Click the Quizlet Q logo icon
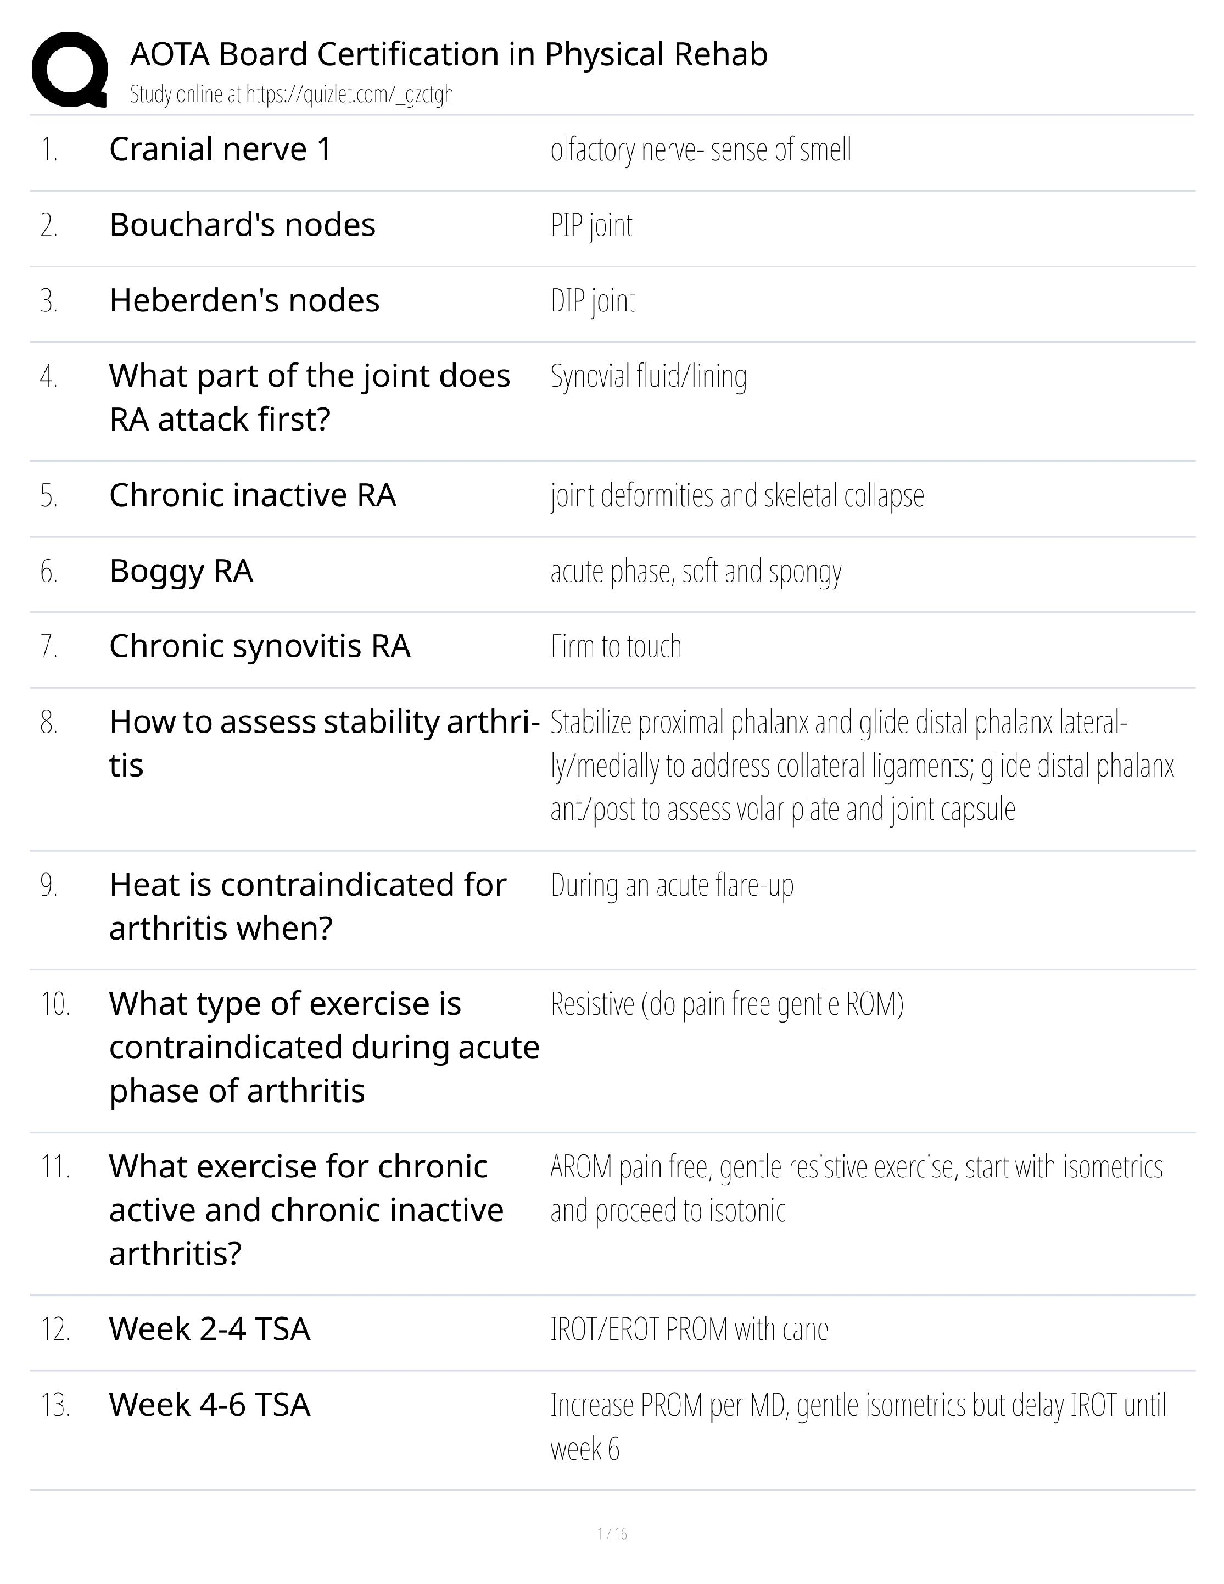The image size is (1224, 1584). [70, 69]
